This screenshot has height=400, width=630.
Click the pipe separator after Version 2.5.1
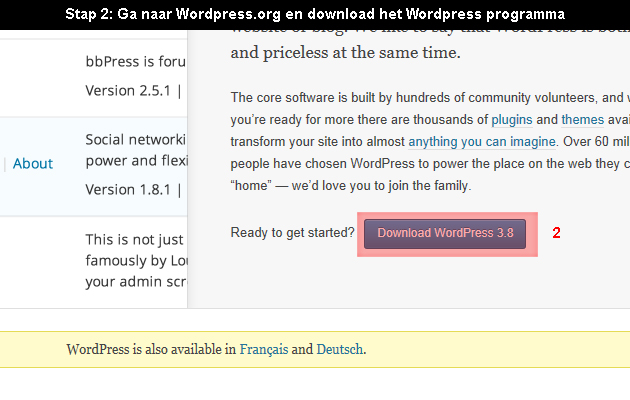(179, 92)
